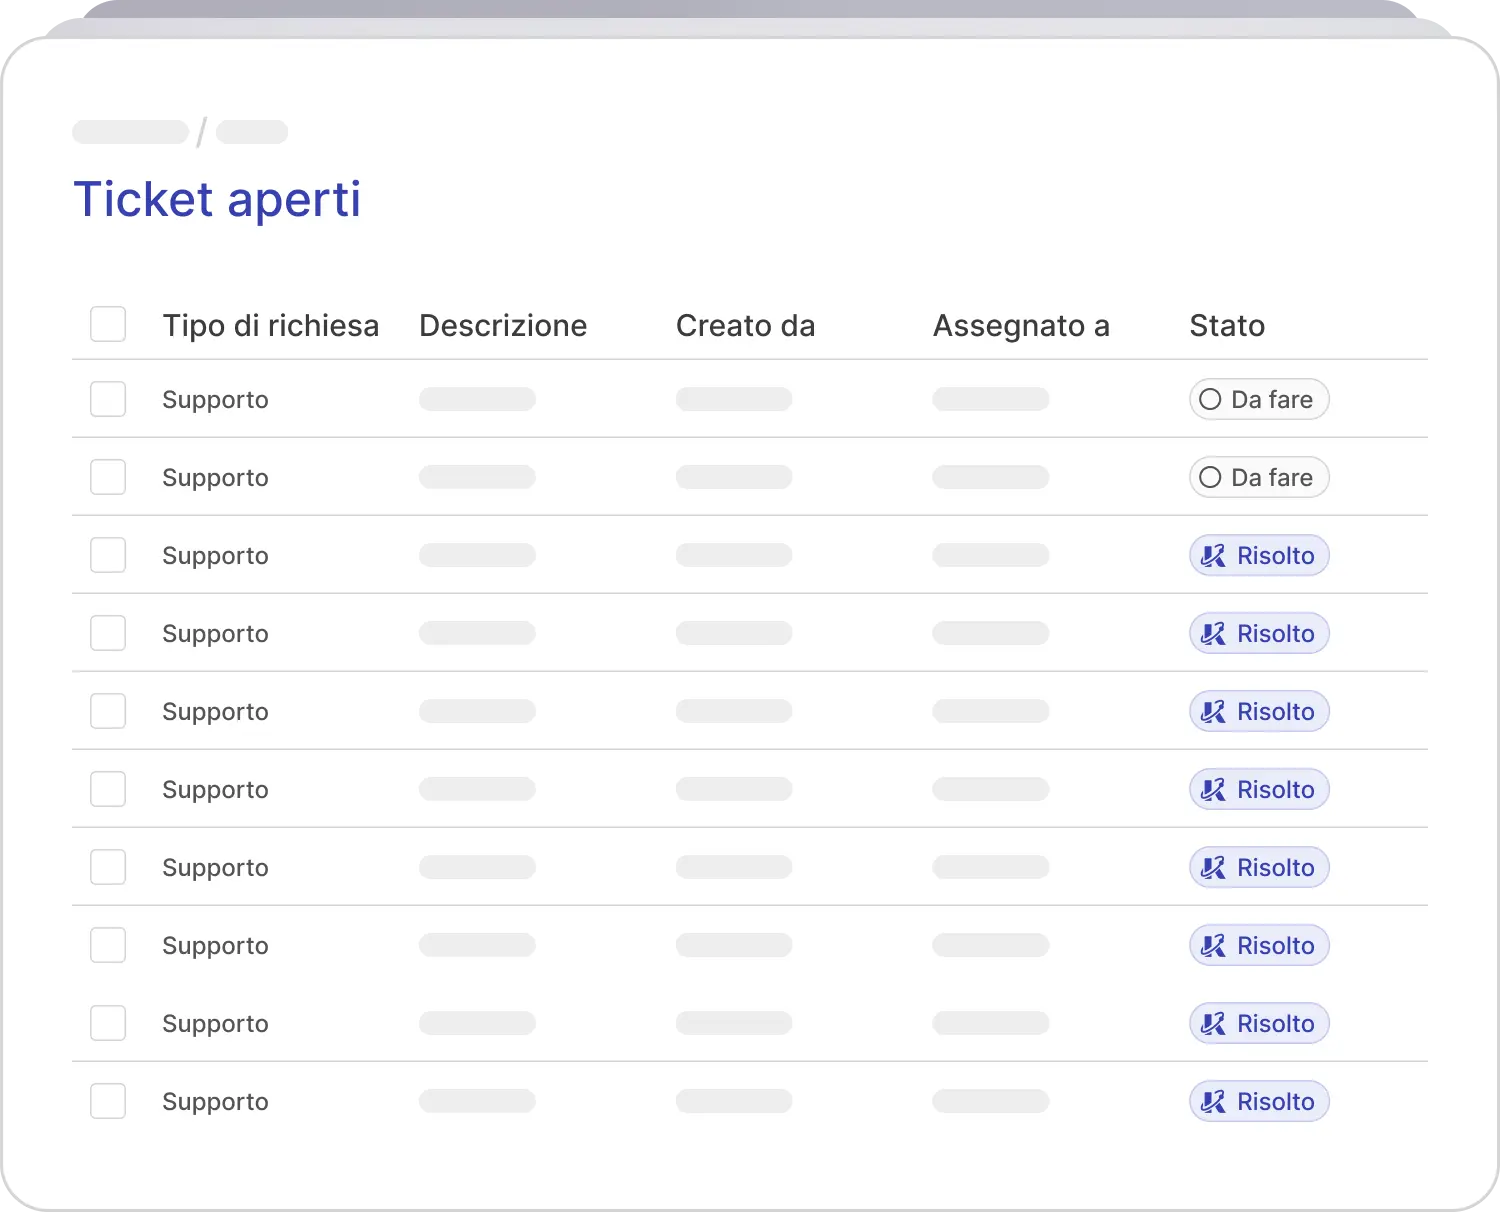The height and width of the screenshot is (1212, 1500).
Task: Select the Supporto label in the last row
Action: pyautogui.click(x=215, y=1102)
